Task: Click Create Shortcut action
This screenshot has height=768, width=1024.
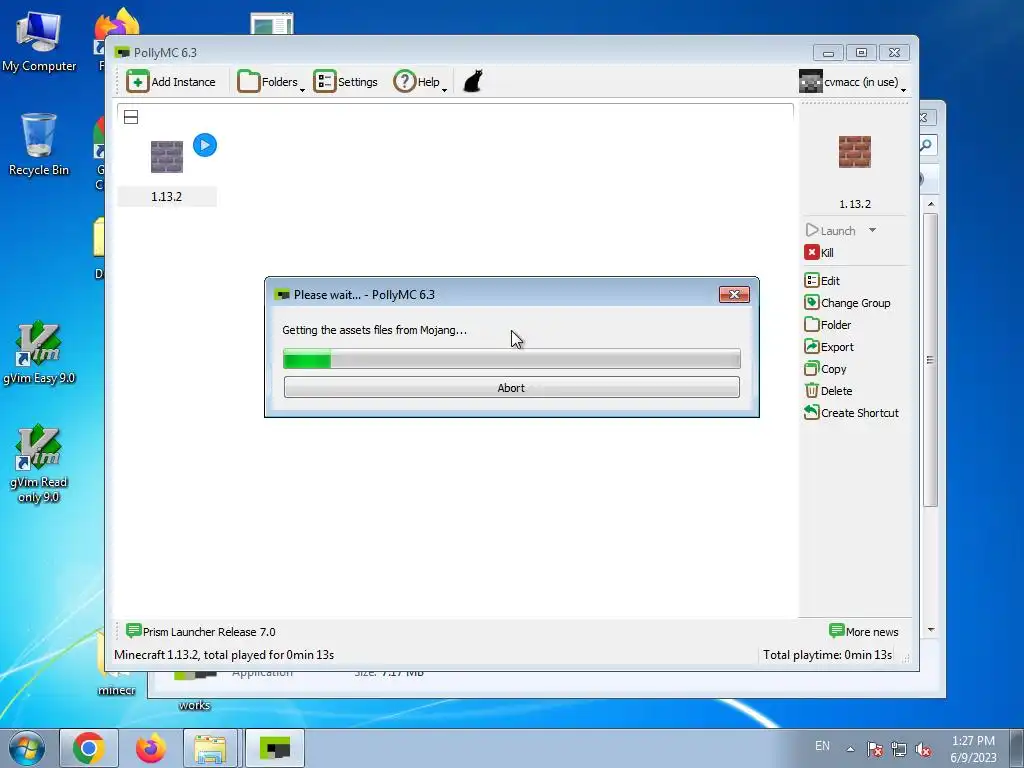Action: (x=852, y=413)
